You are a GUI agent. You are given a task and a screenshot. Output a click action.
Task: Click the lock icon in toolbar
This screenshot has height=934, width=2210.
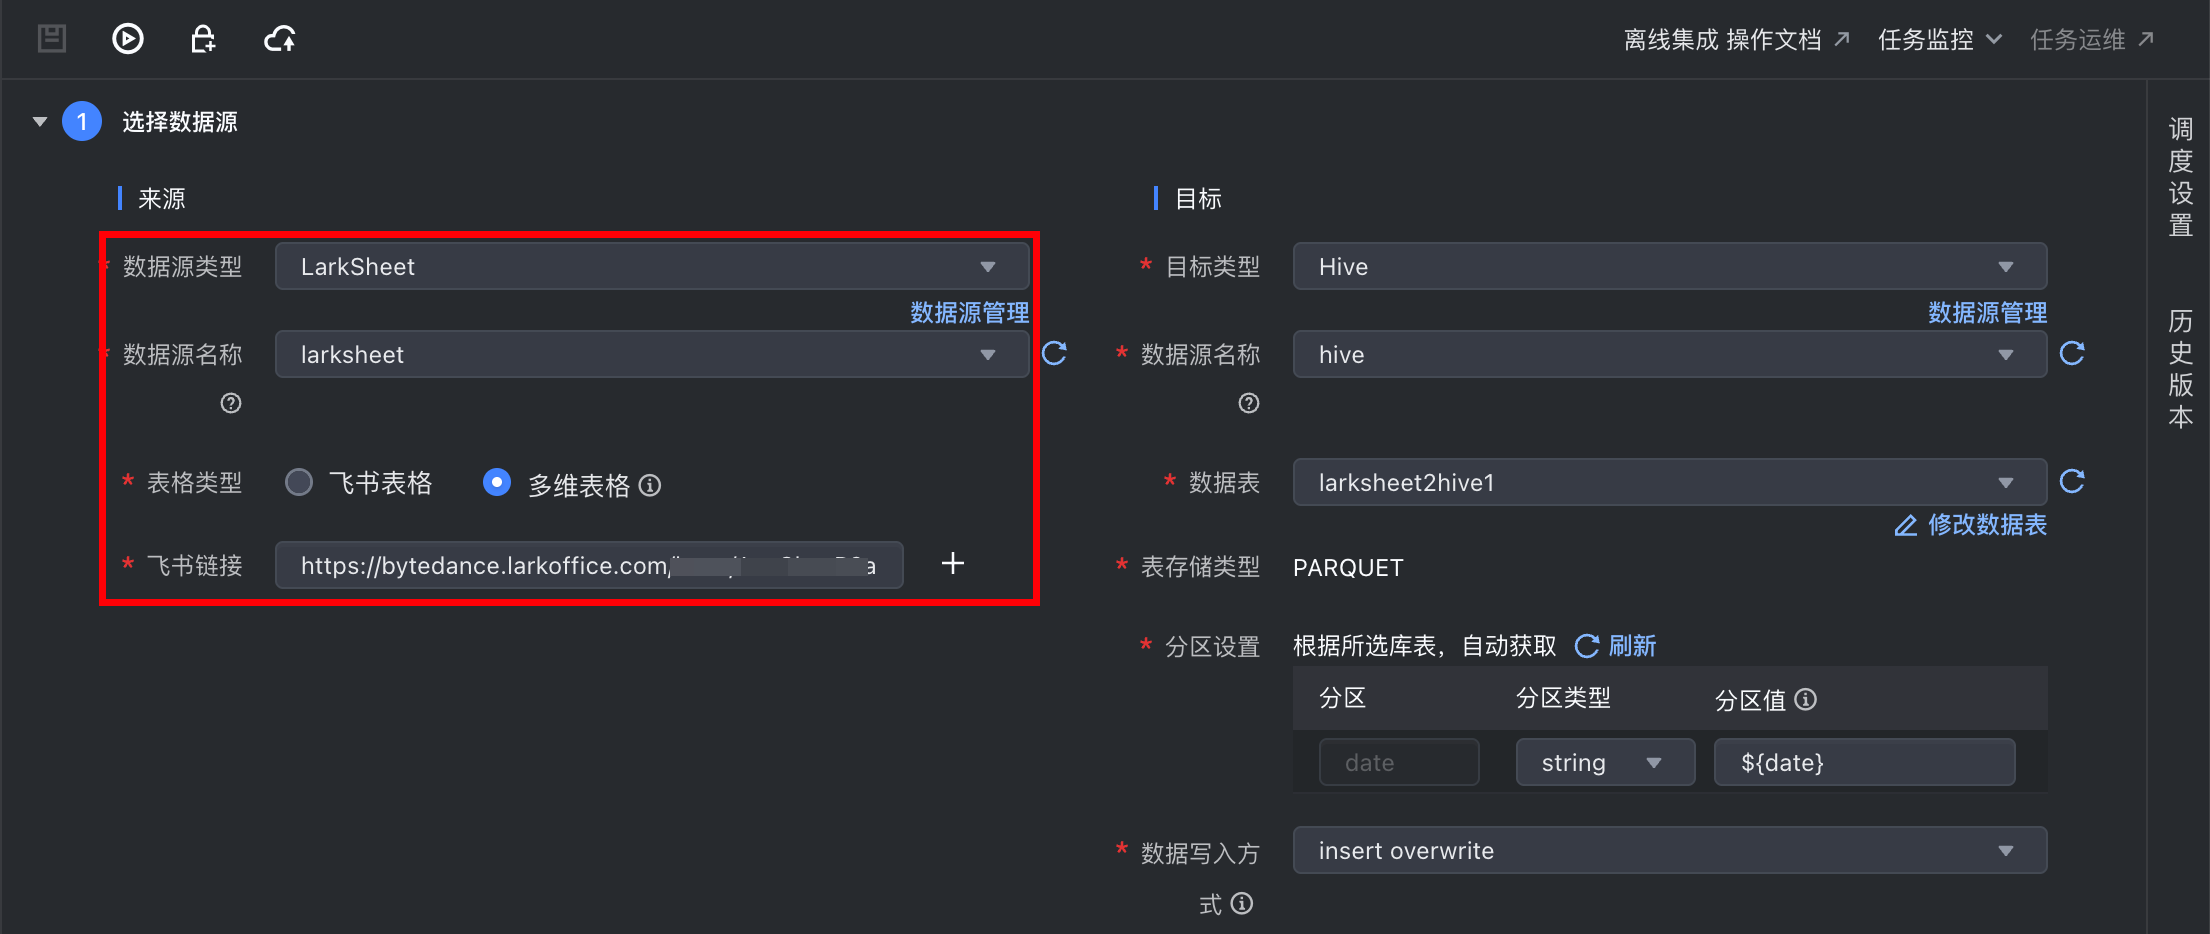tap(203, 39)
